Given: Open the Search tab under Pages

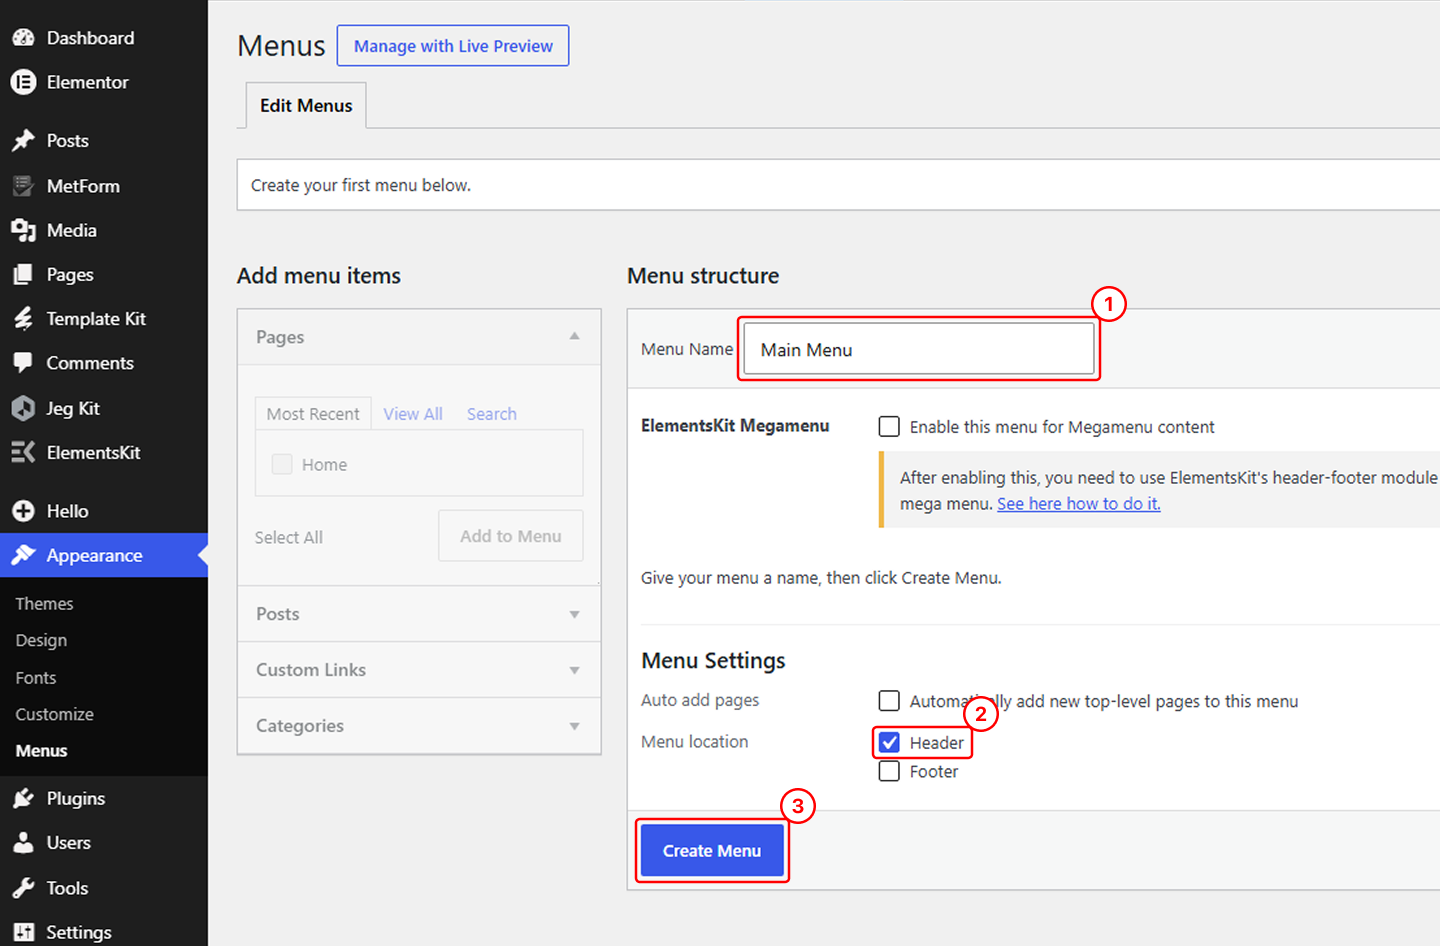Looking at the screenshot, I should coord(492,414).
